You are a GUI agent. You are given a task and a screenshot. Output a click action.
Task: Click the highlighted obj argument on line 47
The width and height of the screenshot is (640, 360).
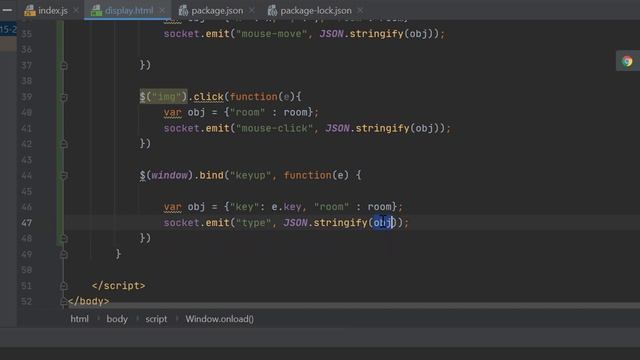pyautogui.click(x=383, y=223)
